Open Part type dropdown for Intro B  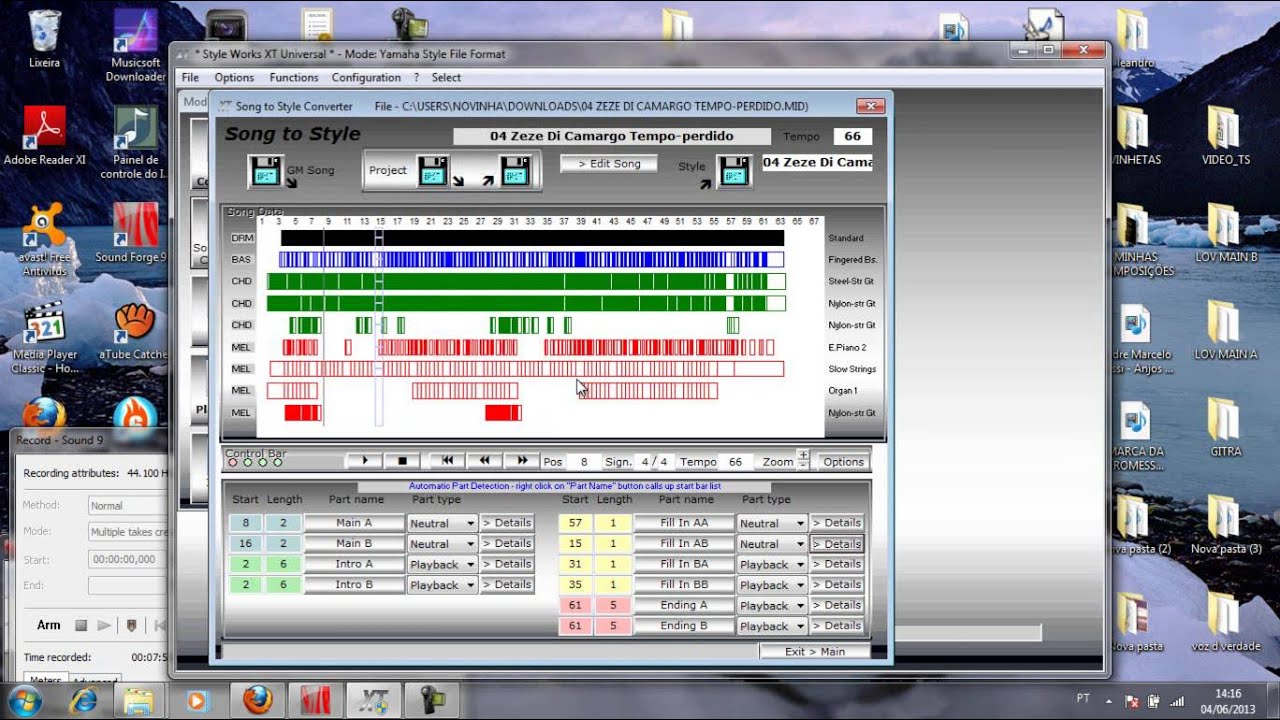pyautogui.click(x=442, y=585)
